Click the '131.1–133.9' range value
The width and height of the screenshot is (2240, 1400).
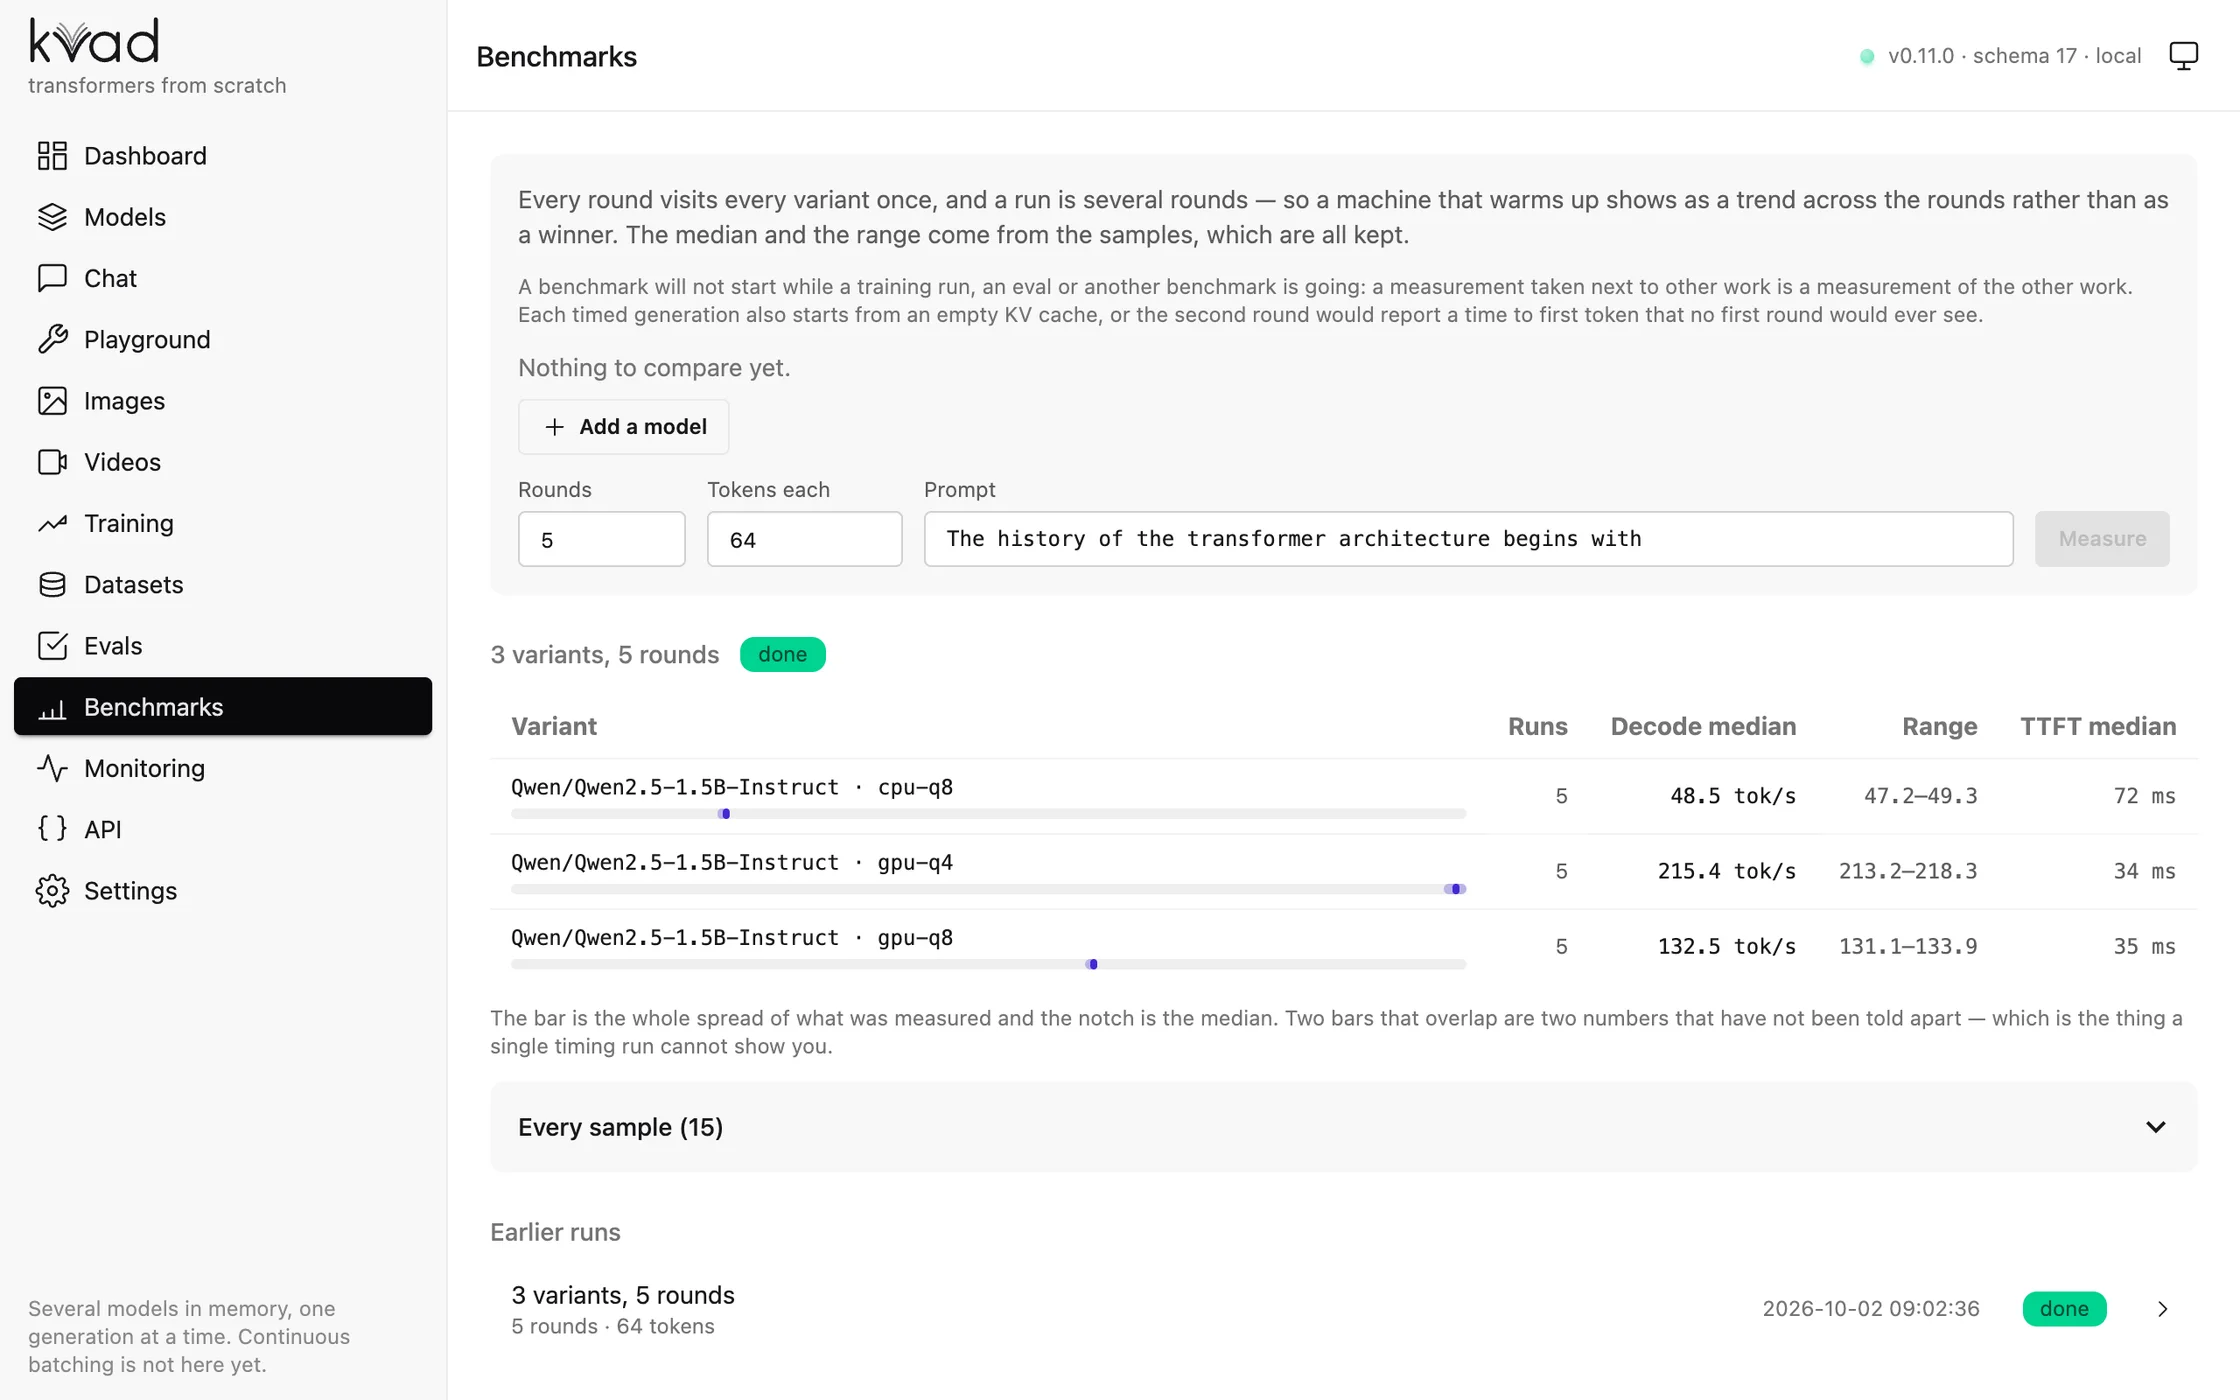1908,946
